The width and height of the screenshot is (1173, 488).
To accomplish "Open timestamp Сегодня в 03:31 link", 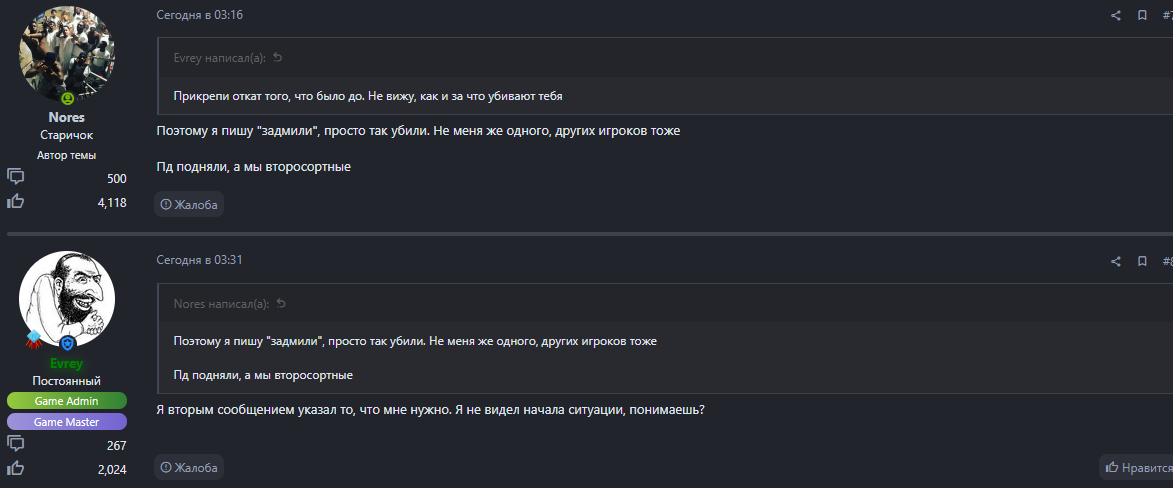I will pos(200,260).
